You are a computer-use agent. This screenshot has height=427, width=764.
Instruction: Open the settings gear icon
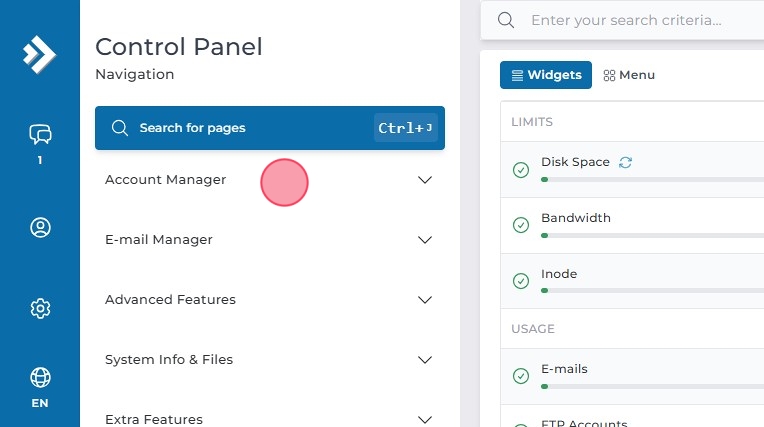[40, 308]
